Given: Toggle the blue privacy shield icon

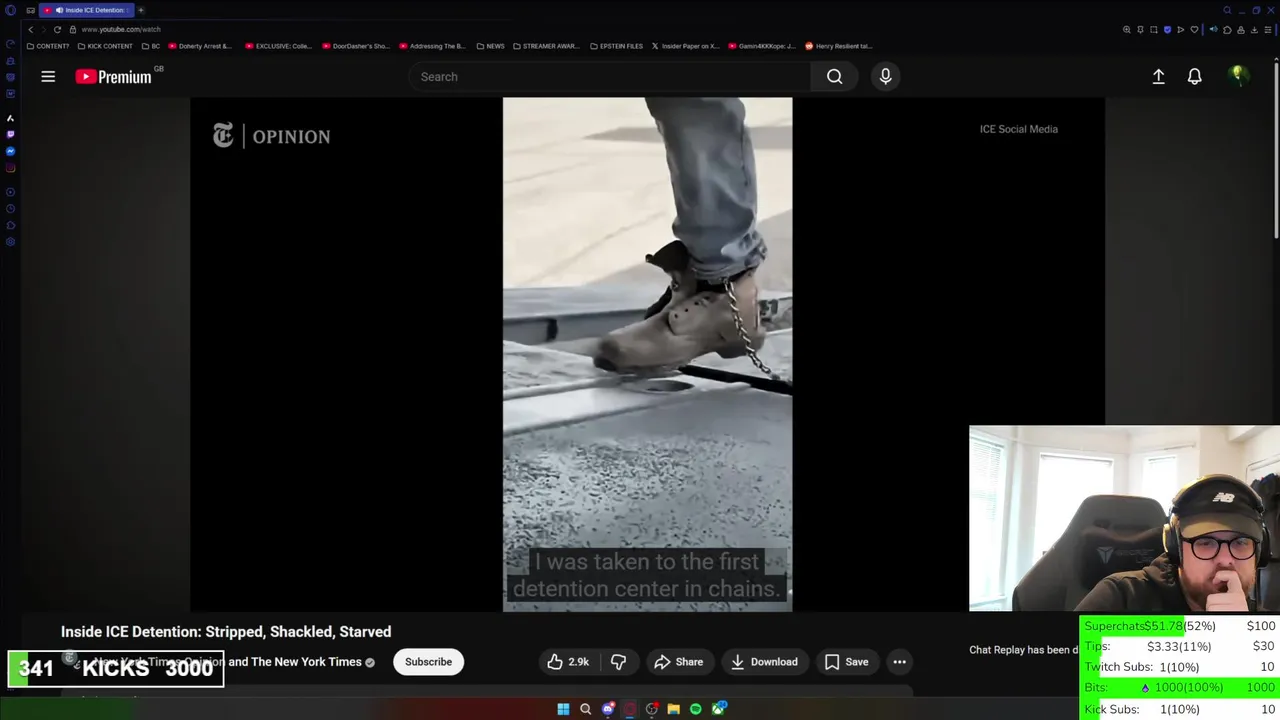Looking at the screenshot, I should click(1167, 30).
